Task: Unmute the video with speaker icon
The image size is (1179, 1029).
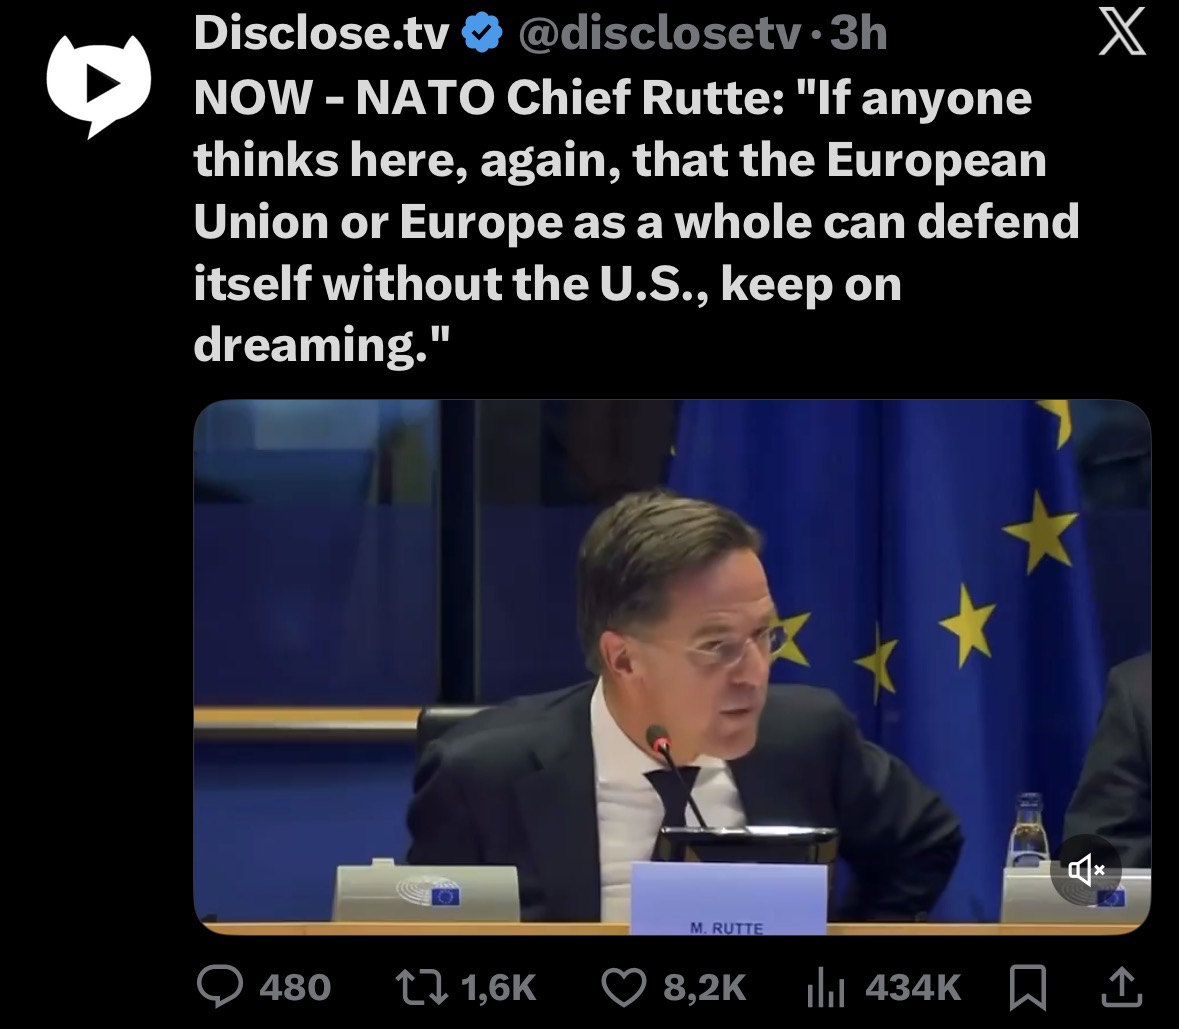Action: tap(1086, 870)
